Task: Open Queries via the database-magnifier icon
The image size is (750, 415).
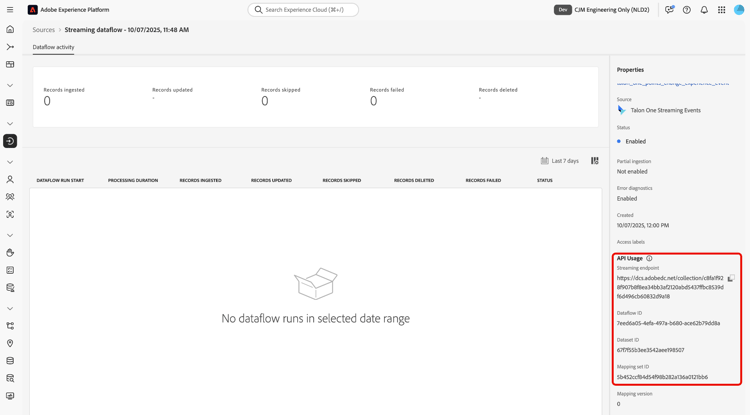Action: click(10, 379)
